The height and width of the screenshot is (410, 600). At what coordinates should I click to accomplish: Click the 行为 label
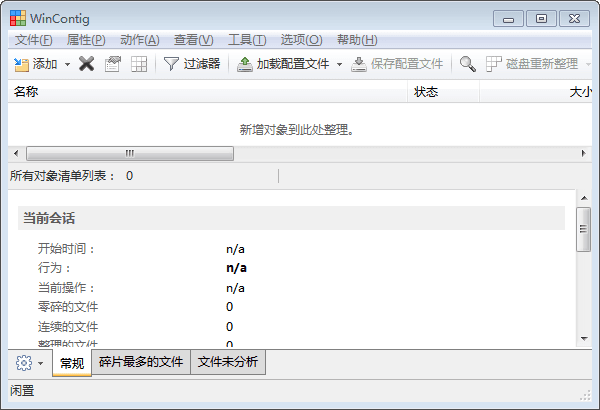(x=54, y=268)
